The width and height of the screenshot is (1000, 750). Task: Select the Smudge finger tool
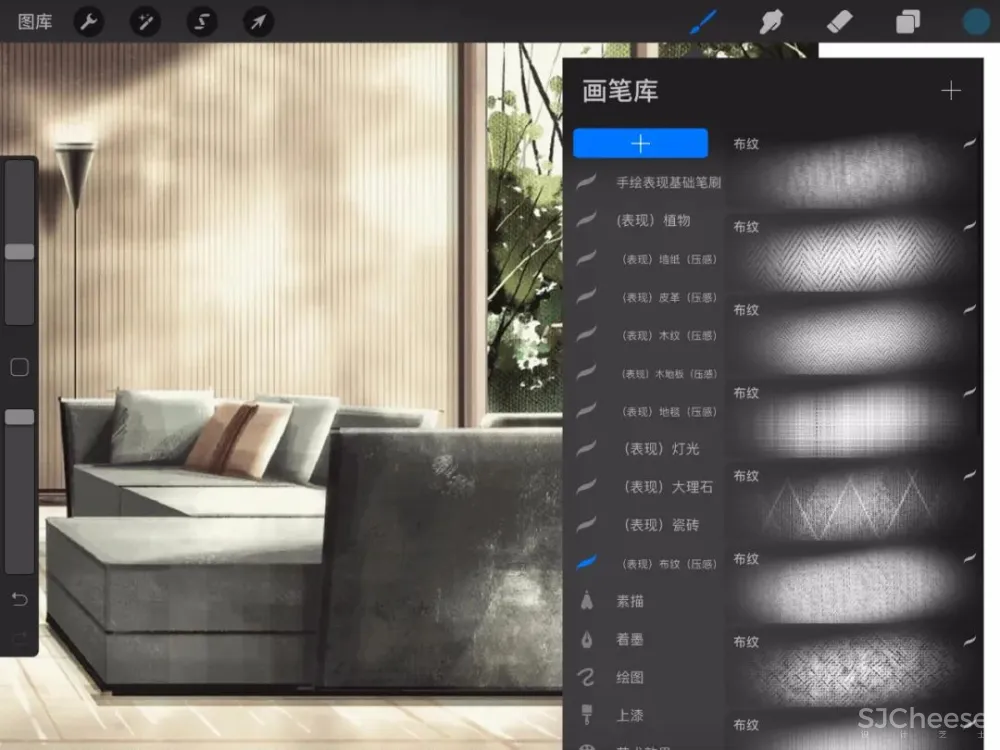coord(770,21)
